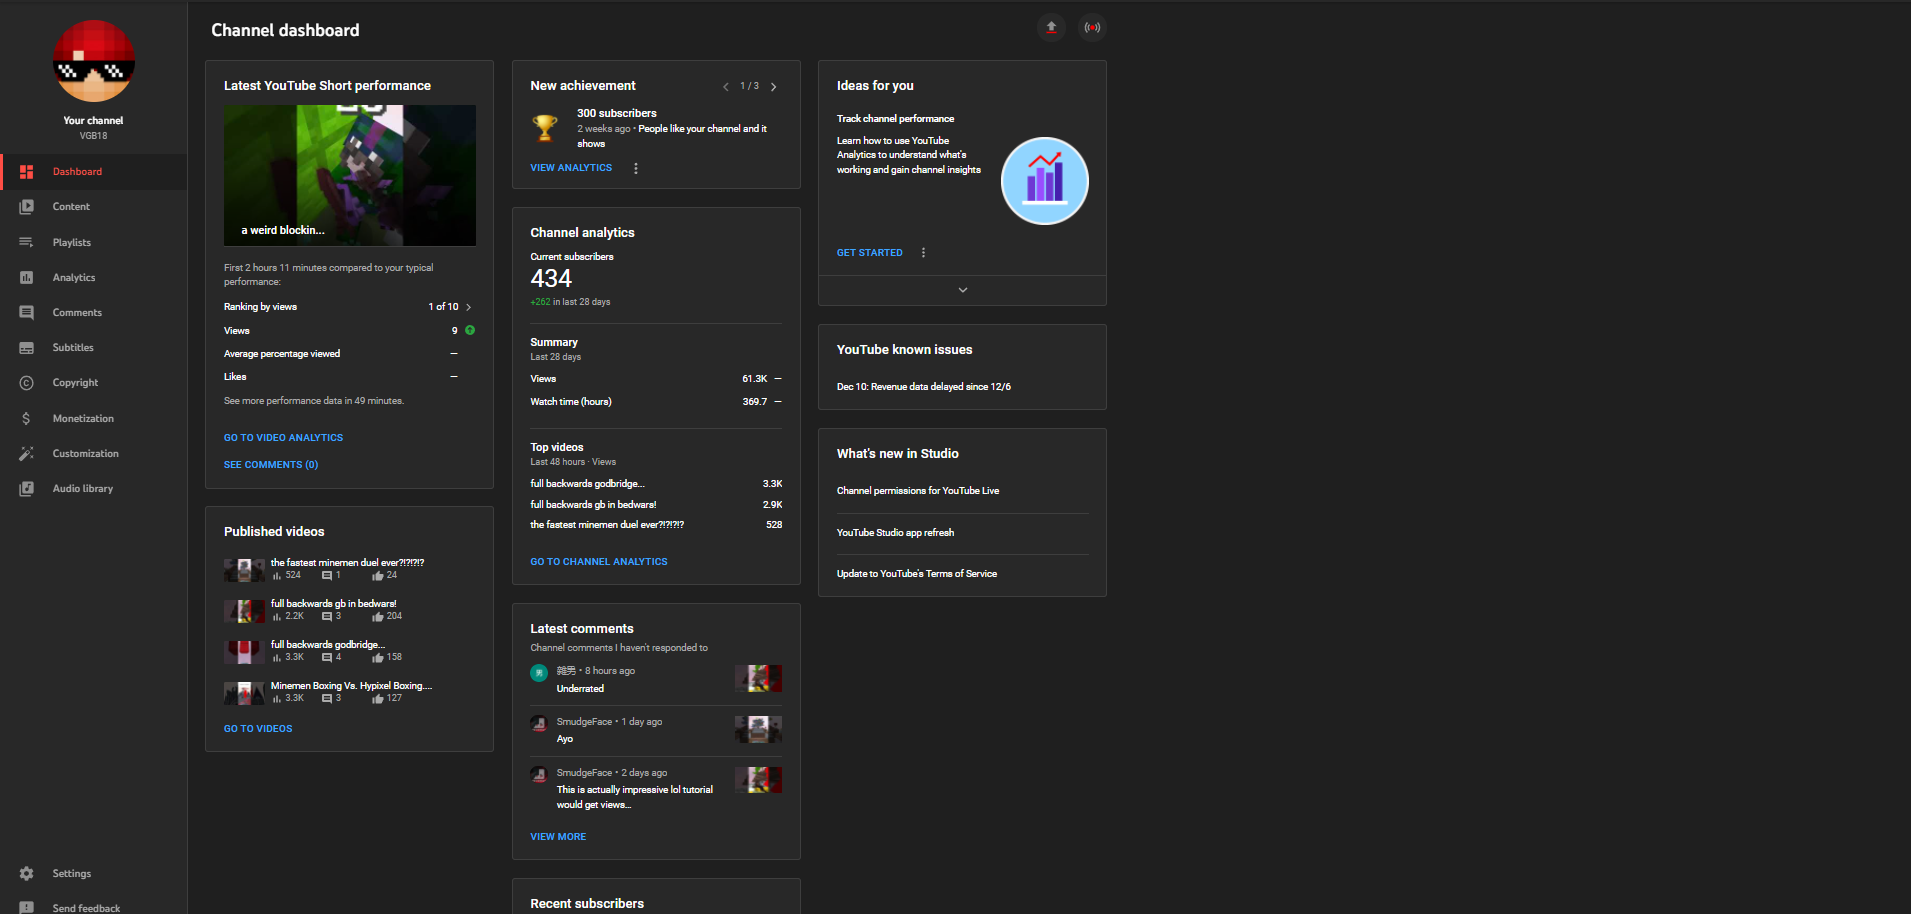Open thumbnail of Minemen Boxing Vs. Hypixel video
Screen dimensions: 1911x914
[x=244, y=694]
